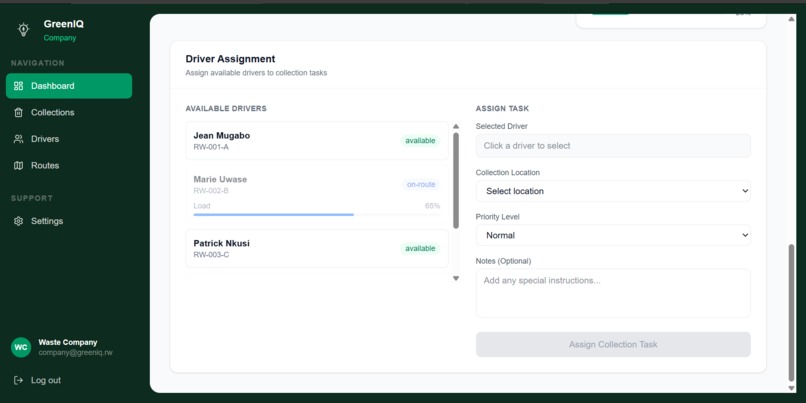Screen dimensions: 806x403
Task: Click the Selected Driver field
Action: pos(613,146)
